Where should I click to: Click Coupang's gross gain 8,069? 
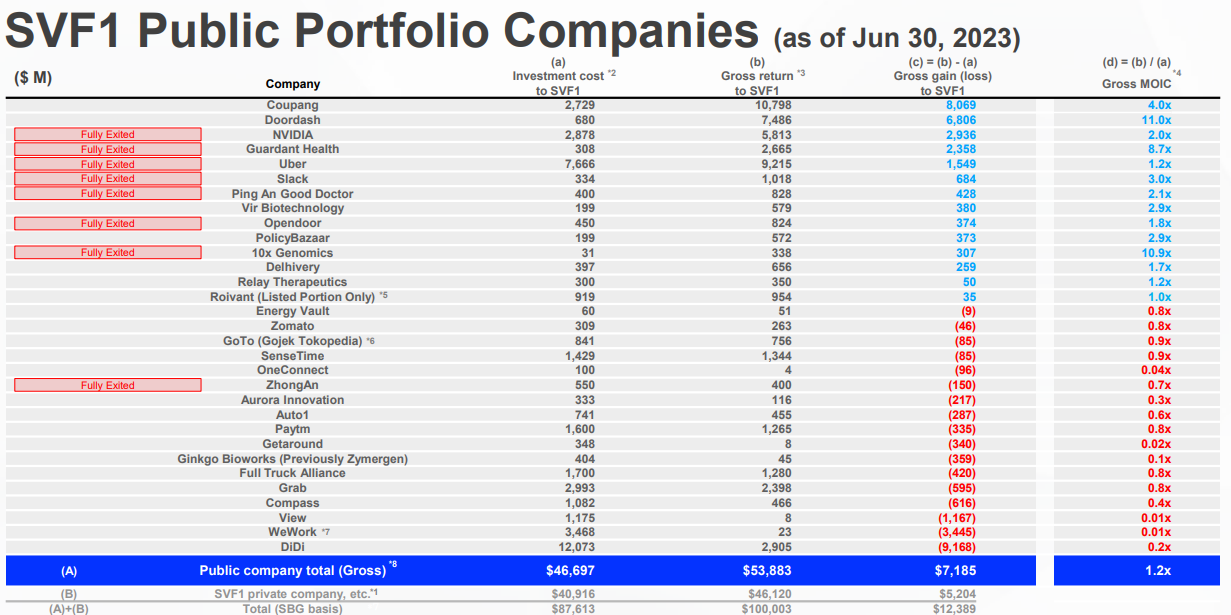coord(961,105)
